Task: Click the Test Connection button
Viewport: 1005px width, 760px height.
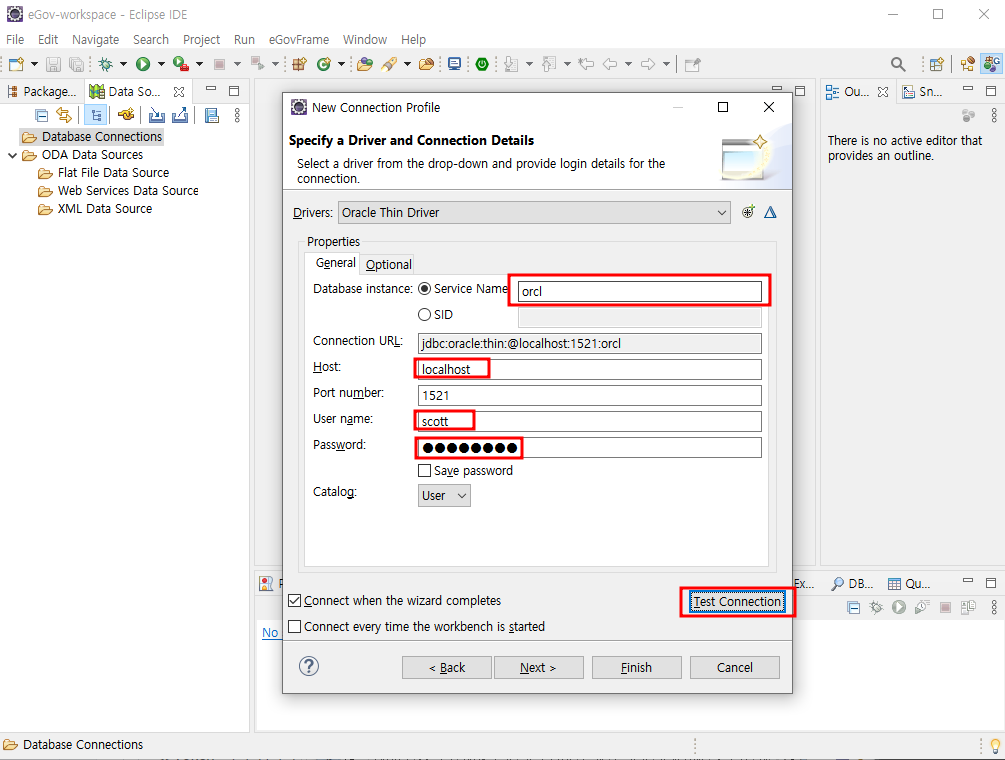Action: tap(737, 601)
